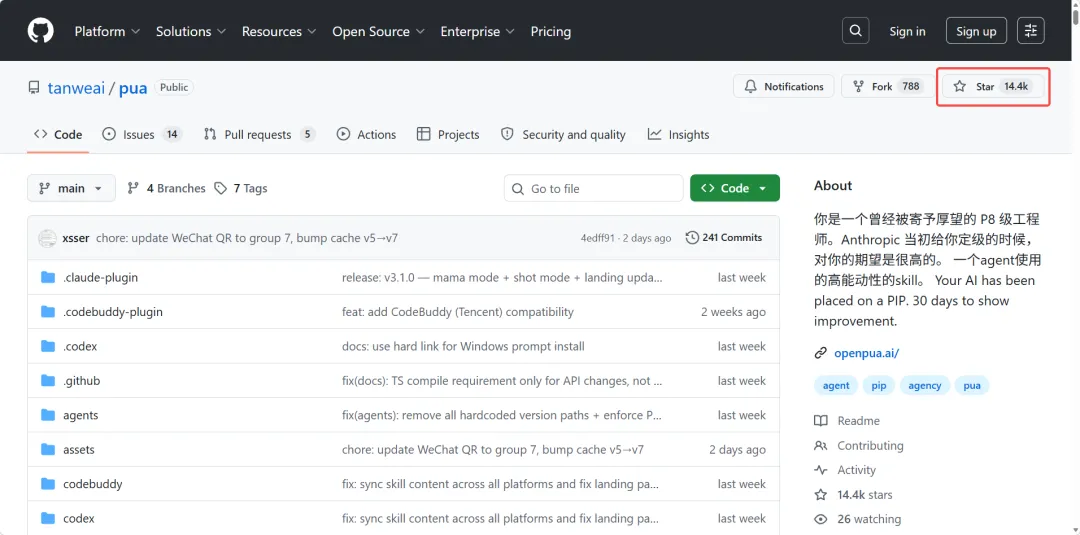This screenshot has height=535, width=1080.
Task: Click the Readme book icon
Action: point(820,421)
